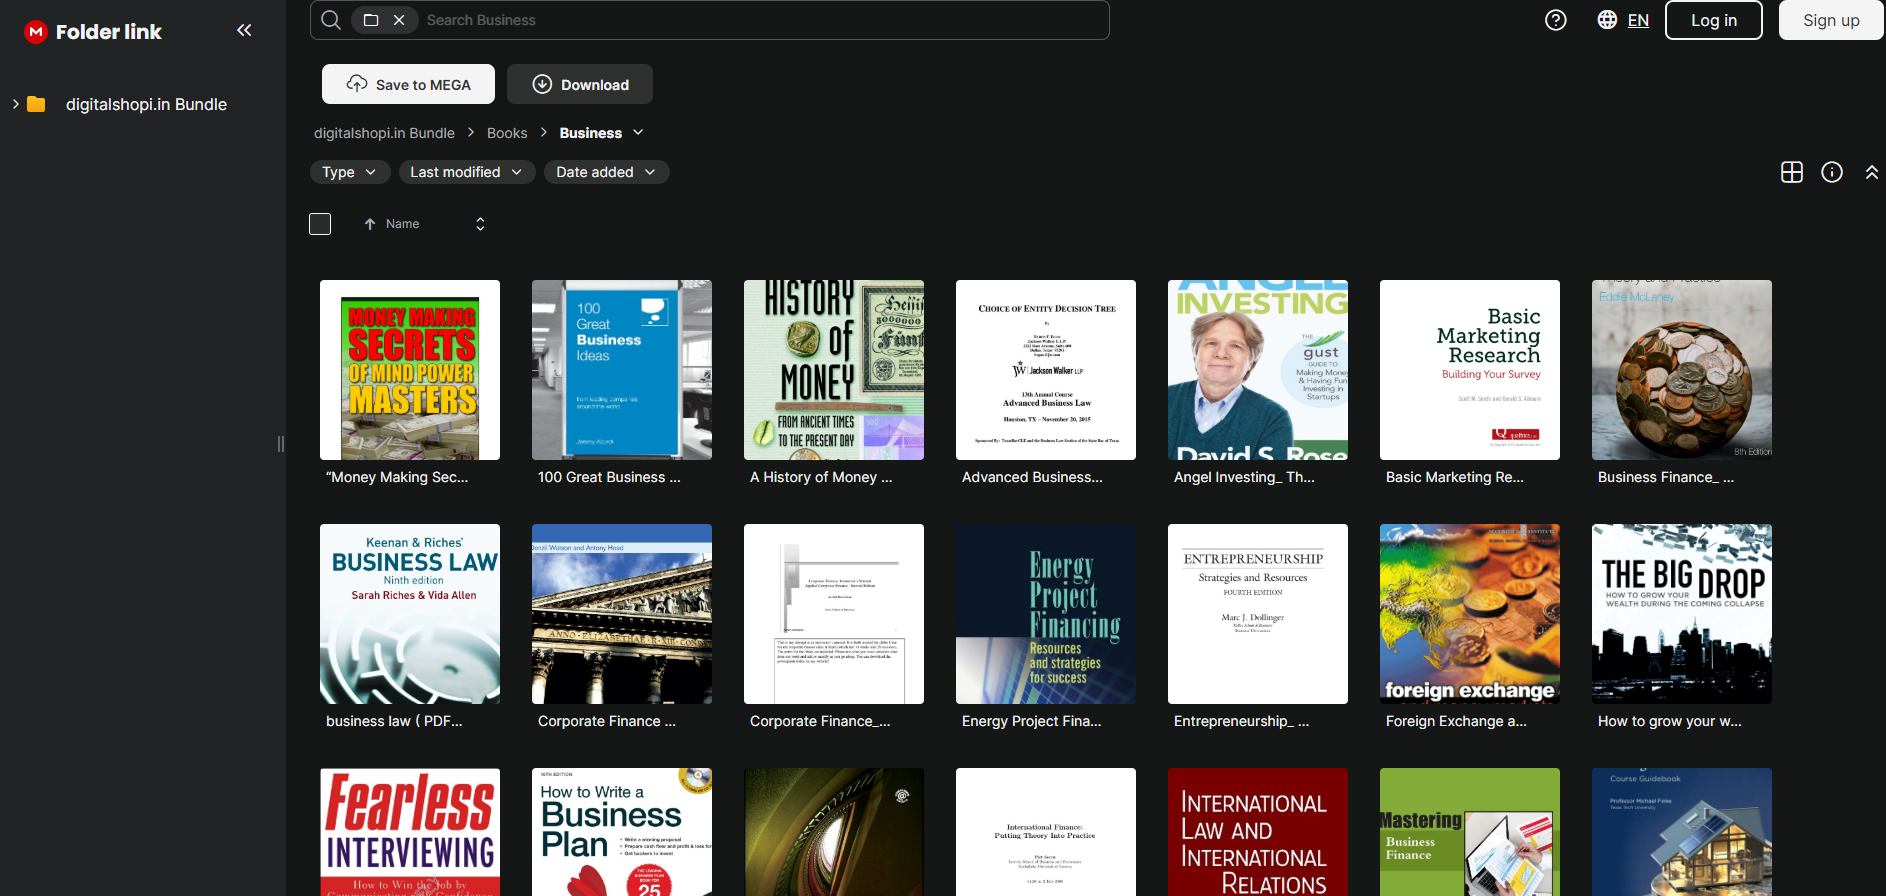Toggle the select-all checkbox
The width and height of the screenshot is (1886, 896).
coord(320,224)
